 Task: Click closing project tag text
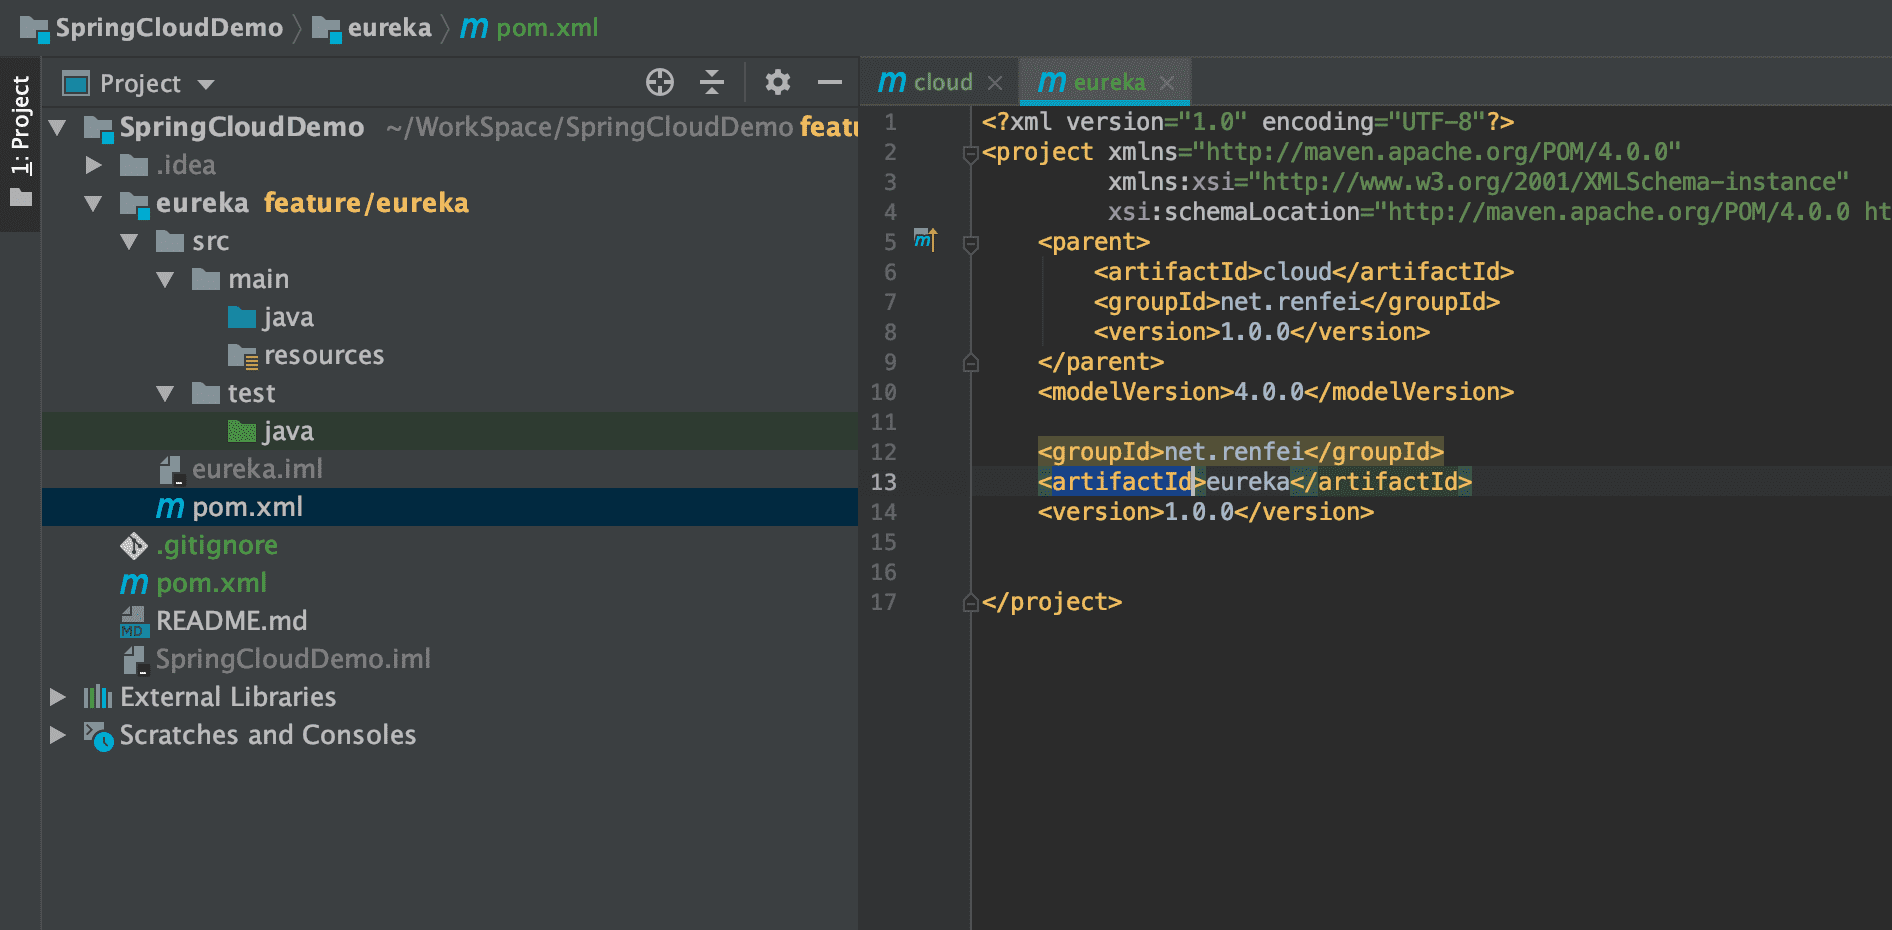(x=1052, y=602)
